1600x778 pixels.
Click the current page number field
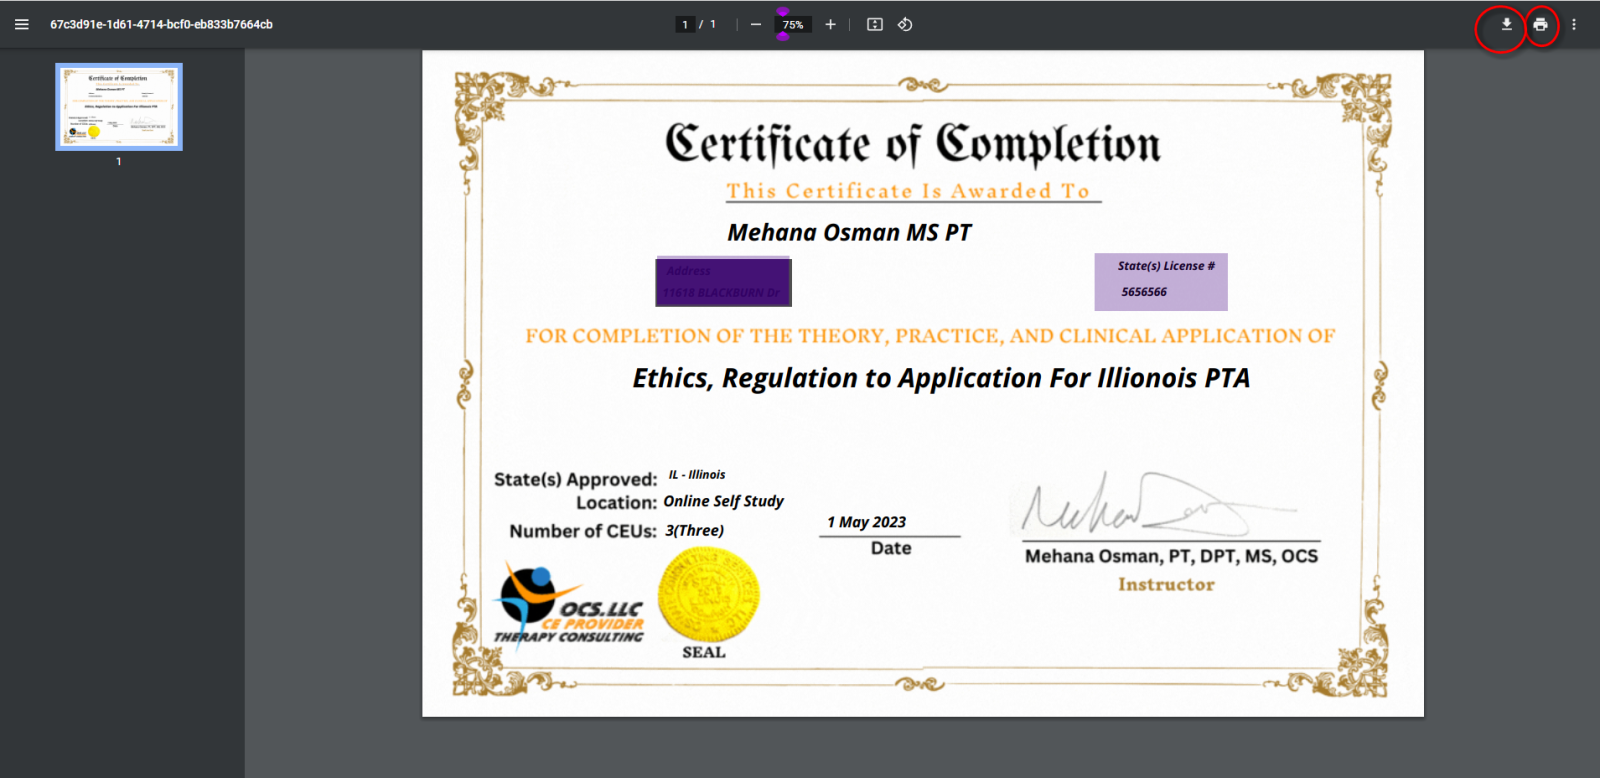coord(685,24)
